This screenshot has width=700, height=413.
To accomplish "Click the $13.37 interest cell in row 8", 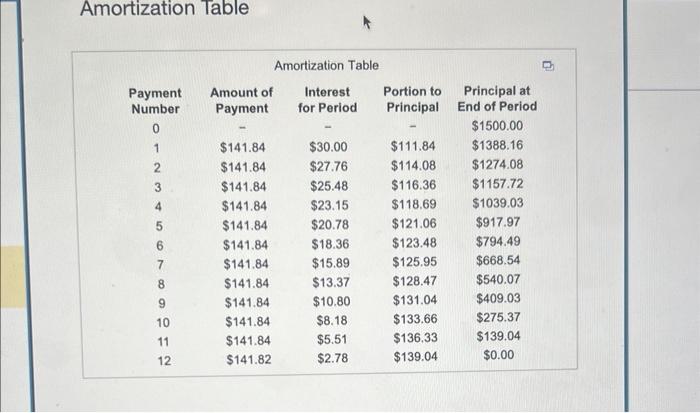I will click(331, 282).
